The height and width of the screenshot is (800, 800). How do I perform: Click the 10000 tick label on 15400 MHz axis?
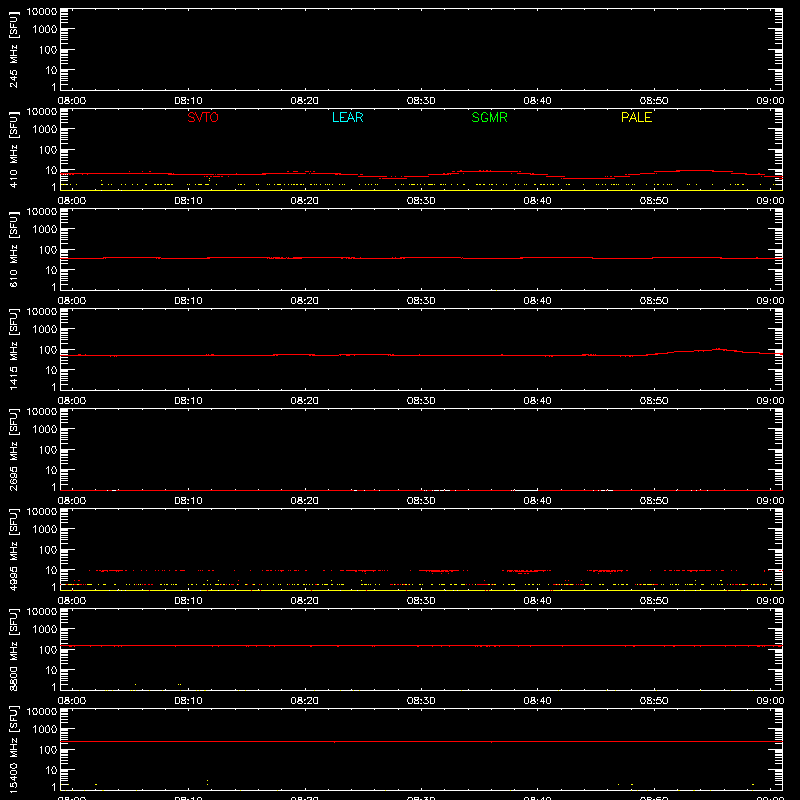coord(42,712)
